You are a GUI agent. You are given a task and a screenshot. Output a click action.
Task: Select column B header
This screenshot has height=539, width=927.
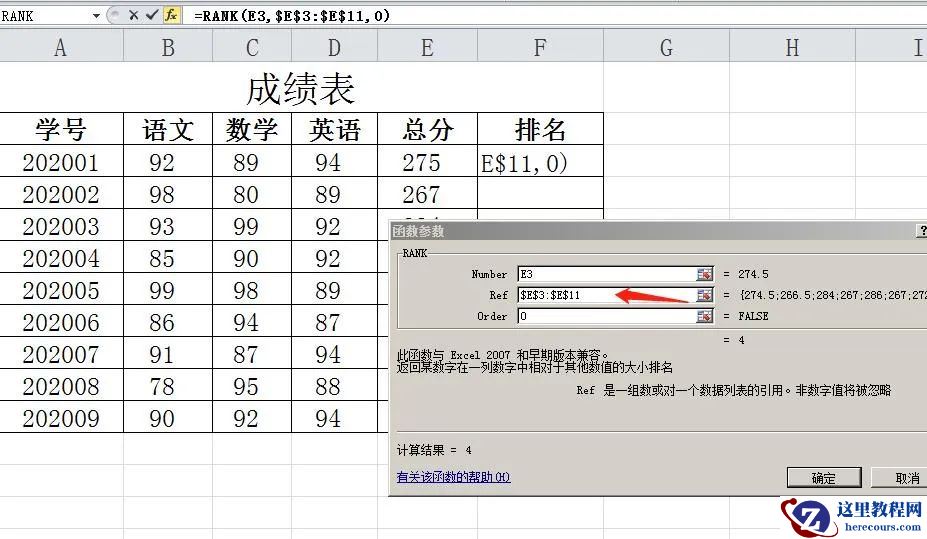(x=168, y=46)
